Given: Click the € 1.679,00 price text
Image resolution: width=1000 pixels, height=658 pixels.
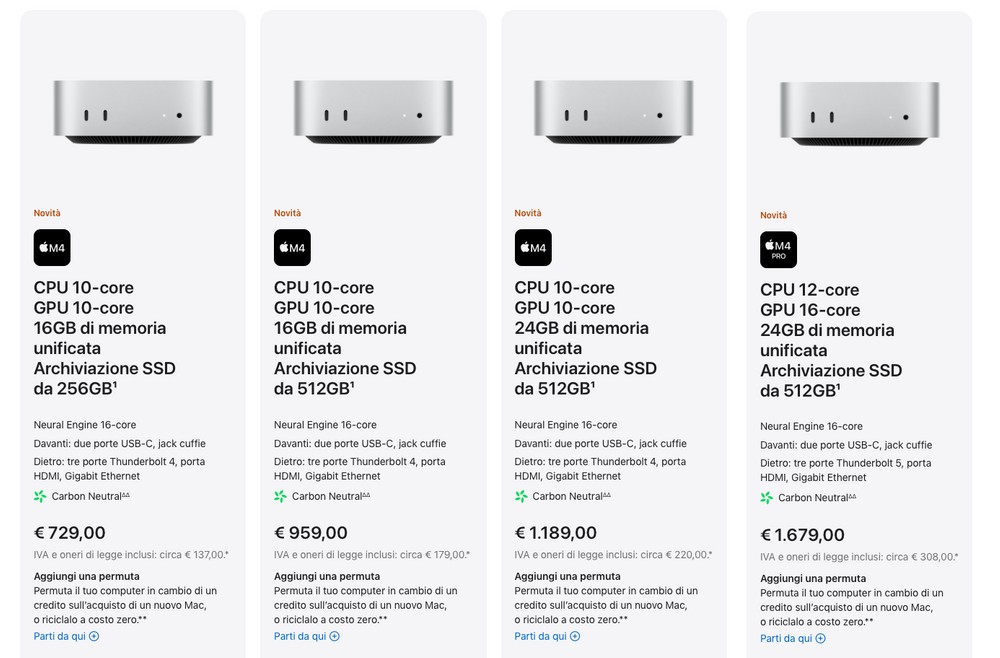Looking at the screenshot, I should pos(802,535).
